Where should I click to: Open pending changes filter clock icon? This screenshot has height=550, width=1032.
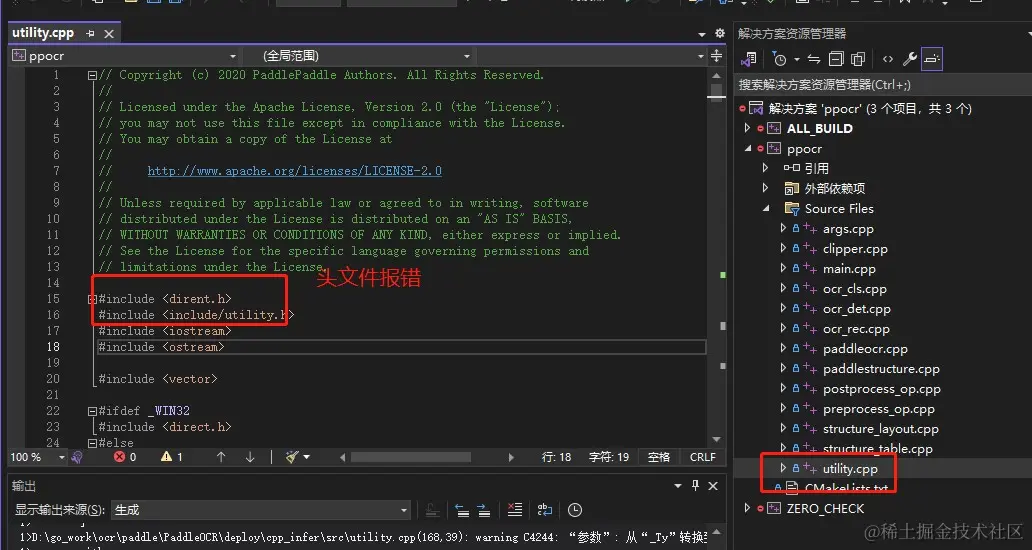click(779, 59)
